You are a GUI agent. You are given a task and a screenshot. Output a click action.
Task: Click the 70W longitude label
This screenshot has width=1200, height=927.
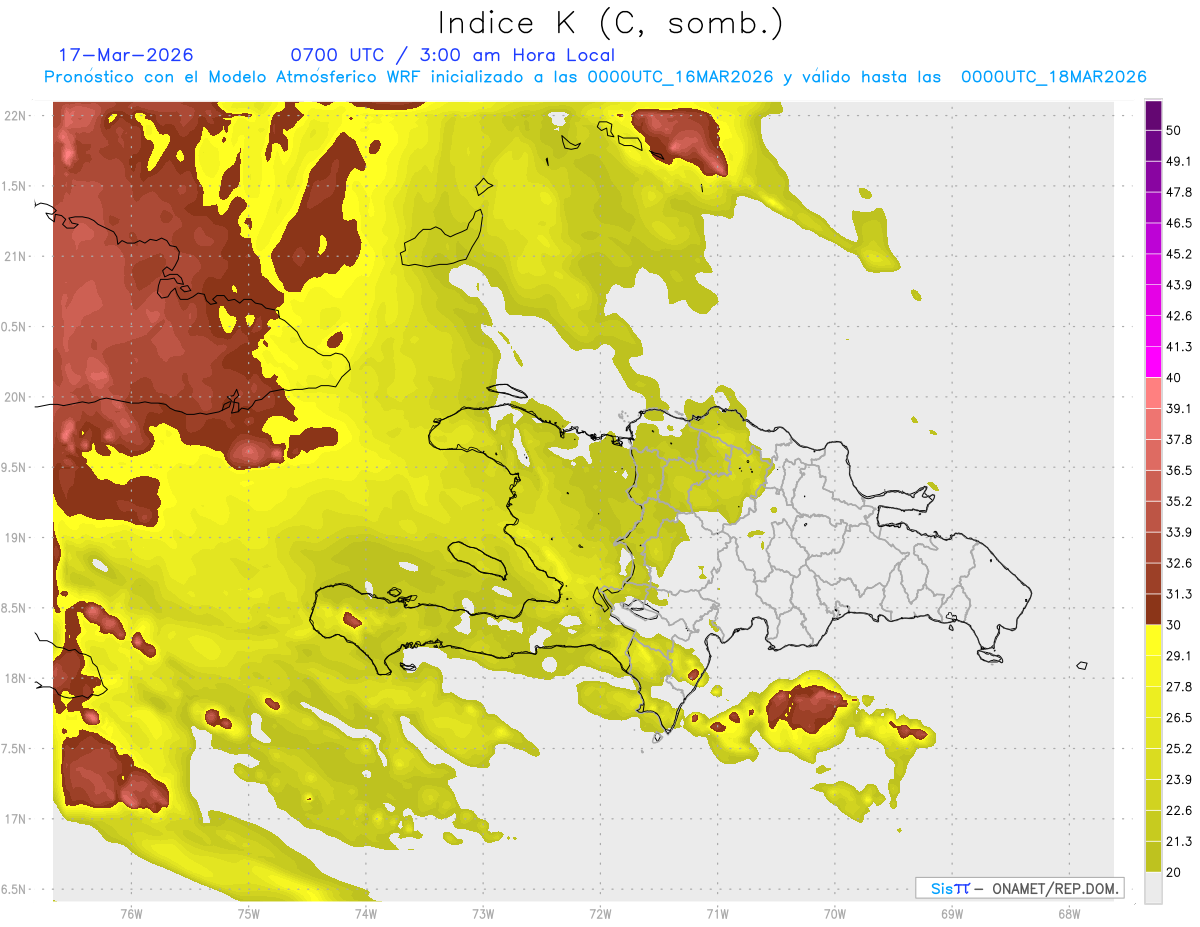point(834,914)
